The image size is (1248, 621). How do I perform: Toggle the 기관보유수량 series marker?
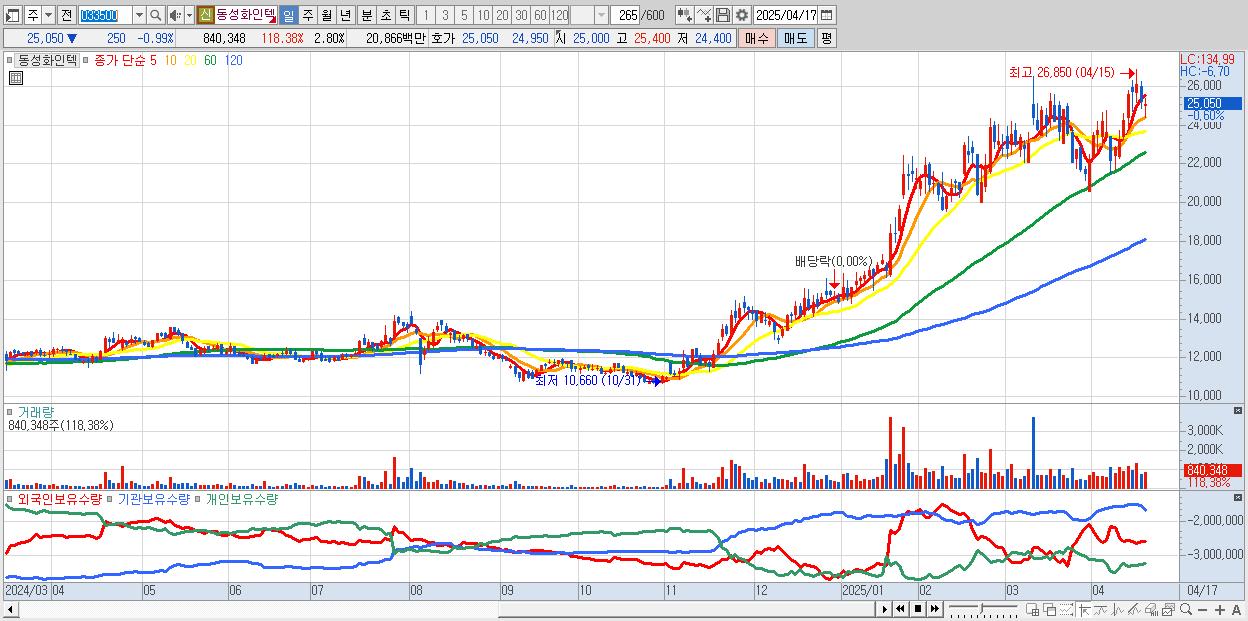point(110,498)
